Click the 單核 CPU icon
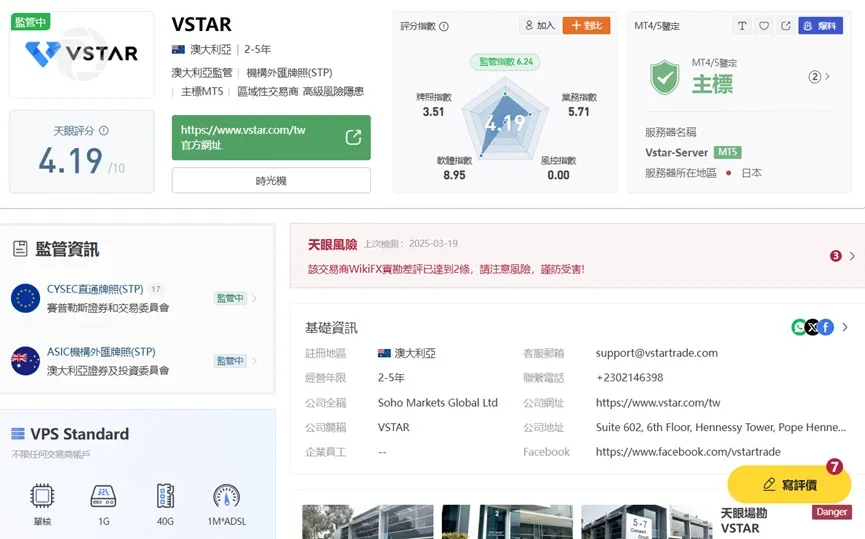865x539 pixels. pos(42,495)
